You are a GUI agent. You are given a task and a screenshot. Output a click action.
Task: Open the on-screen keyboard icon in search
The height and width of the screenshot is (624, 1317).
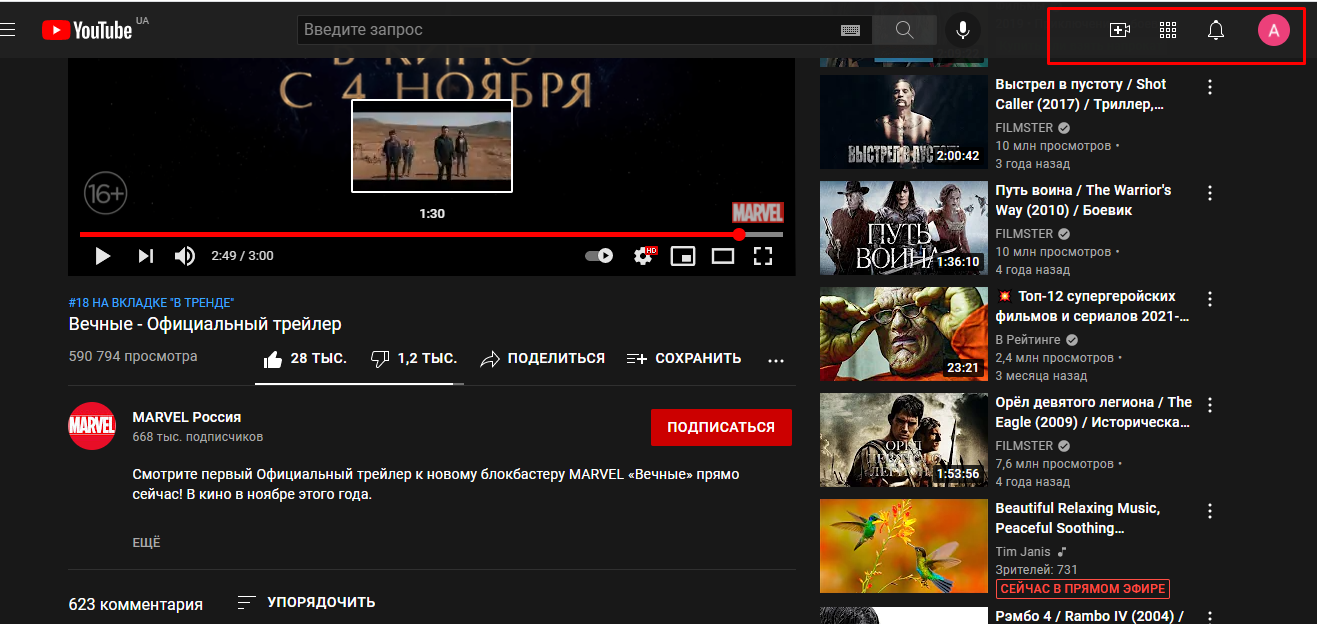pyautogui.click(x=850, y=30)
